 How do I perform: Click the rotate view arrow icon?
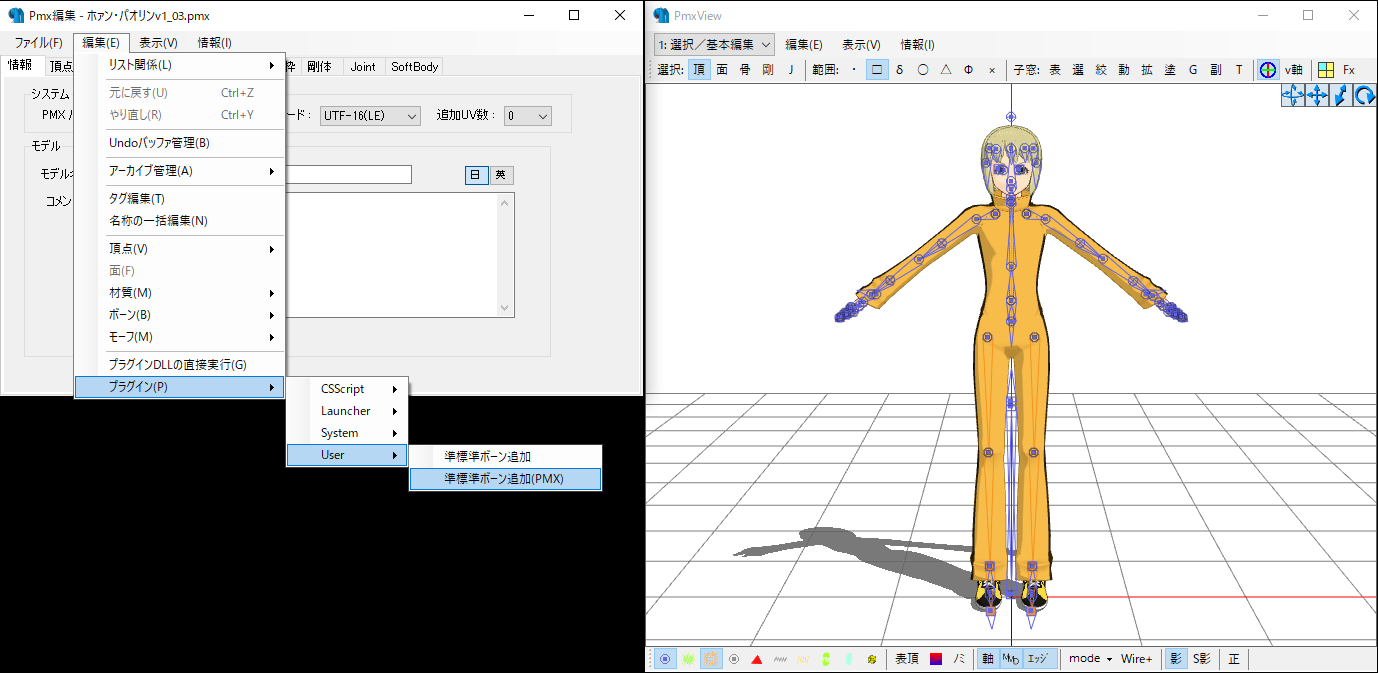[x=1365, y=95]
